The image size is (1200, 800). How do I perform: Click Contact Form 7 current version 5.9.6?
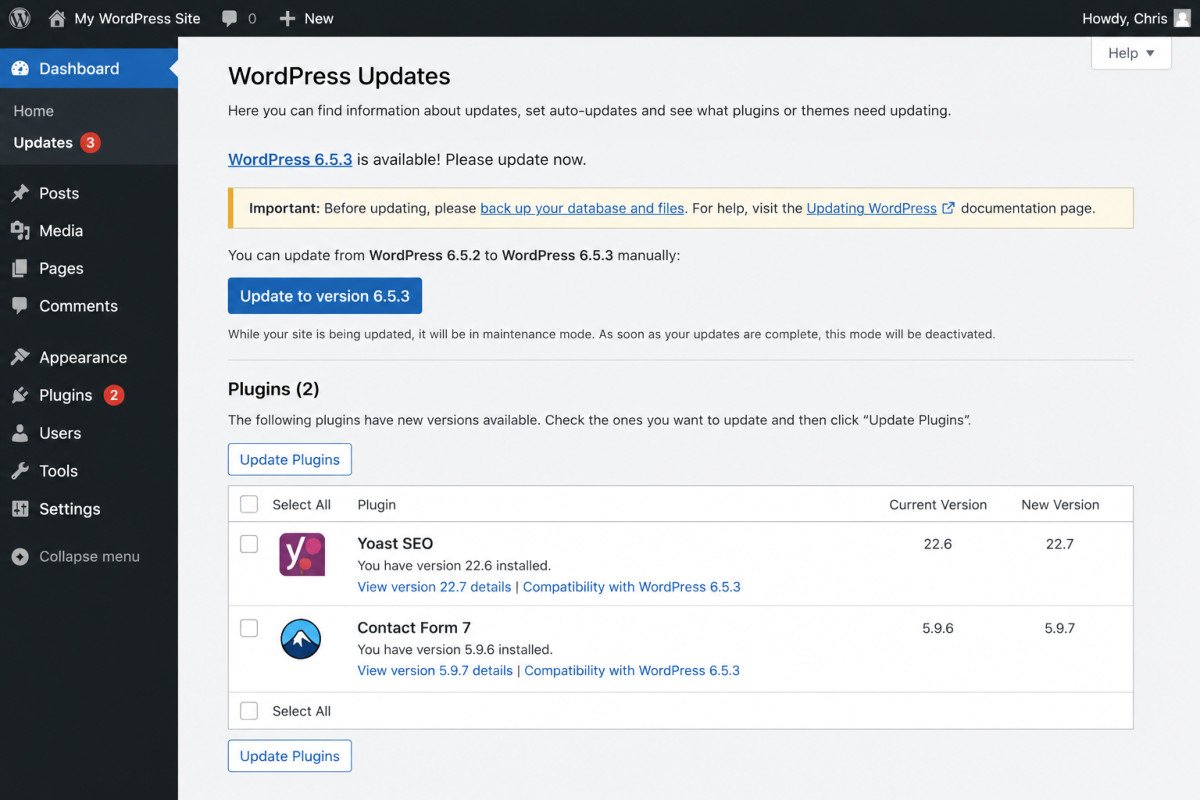tap(938, 628)
